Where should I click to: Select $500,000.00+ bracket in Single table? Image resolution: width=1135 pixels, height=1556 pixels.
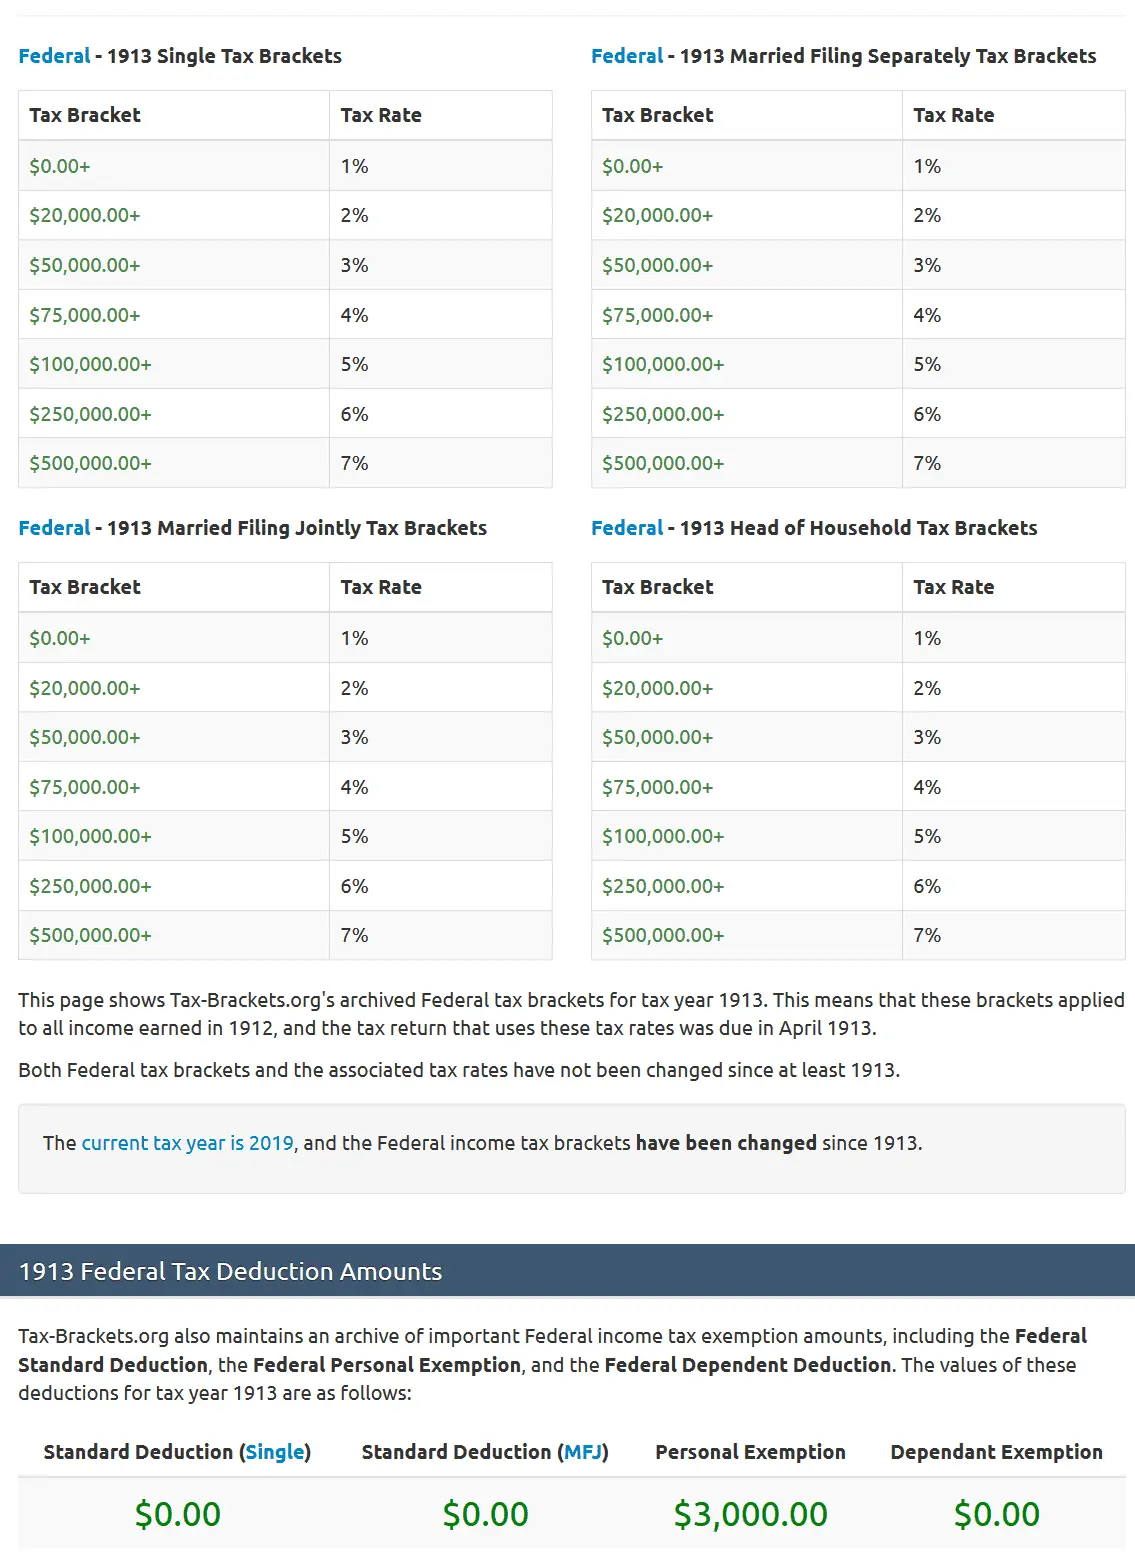pos(90,463)
